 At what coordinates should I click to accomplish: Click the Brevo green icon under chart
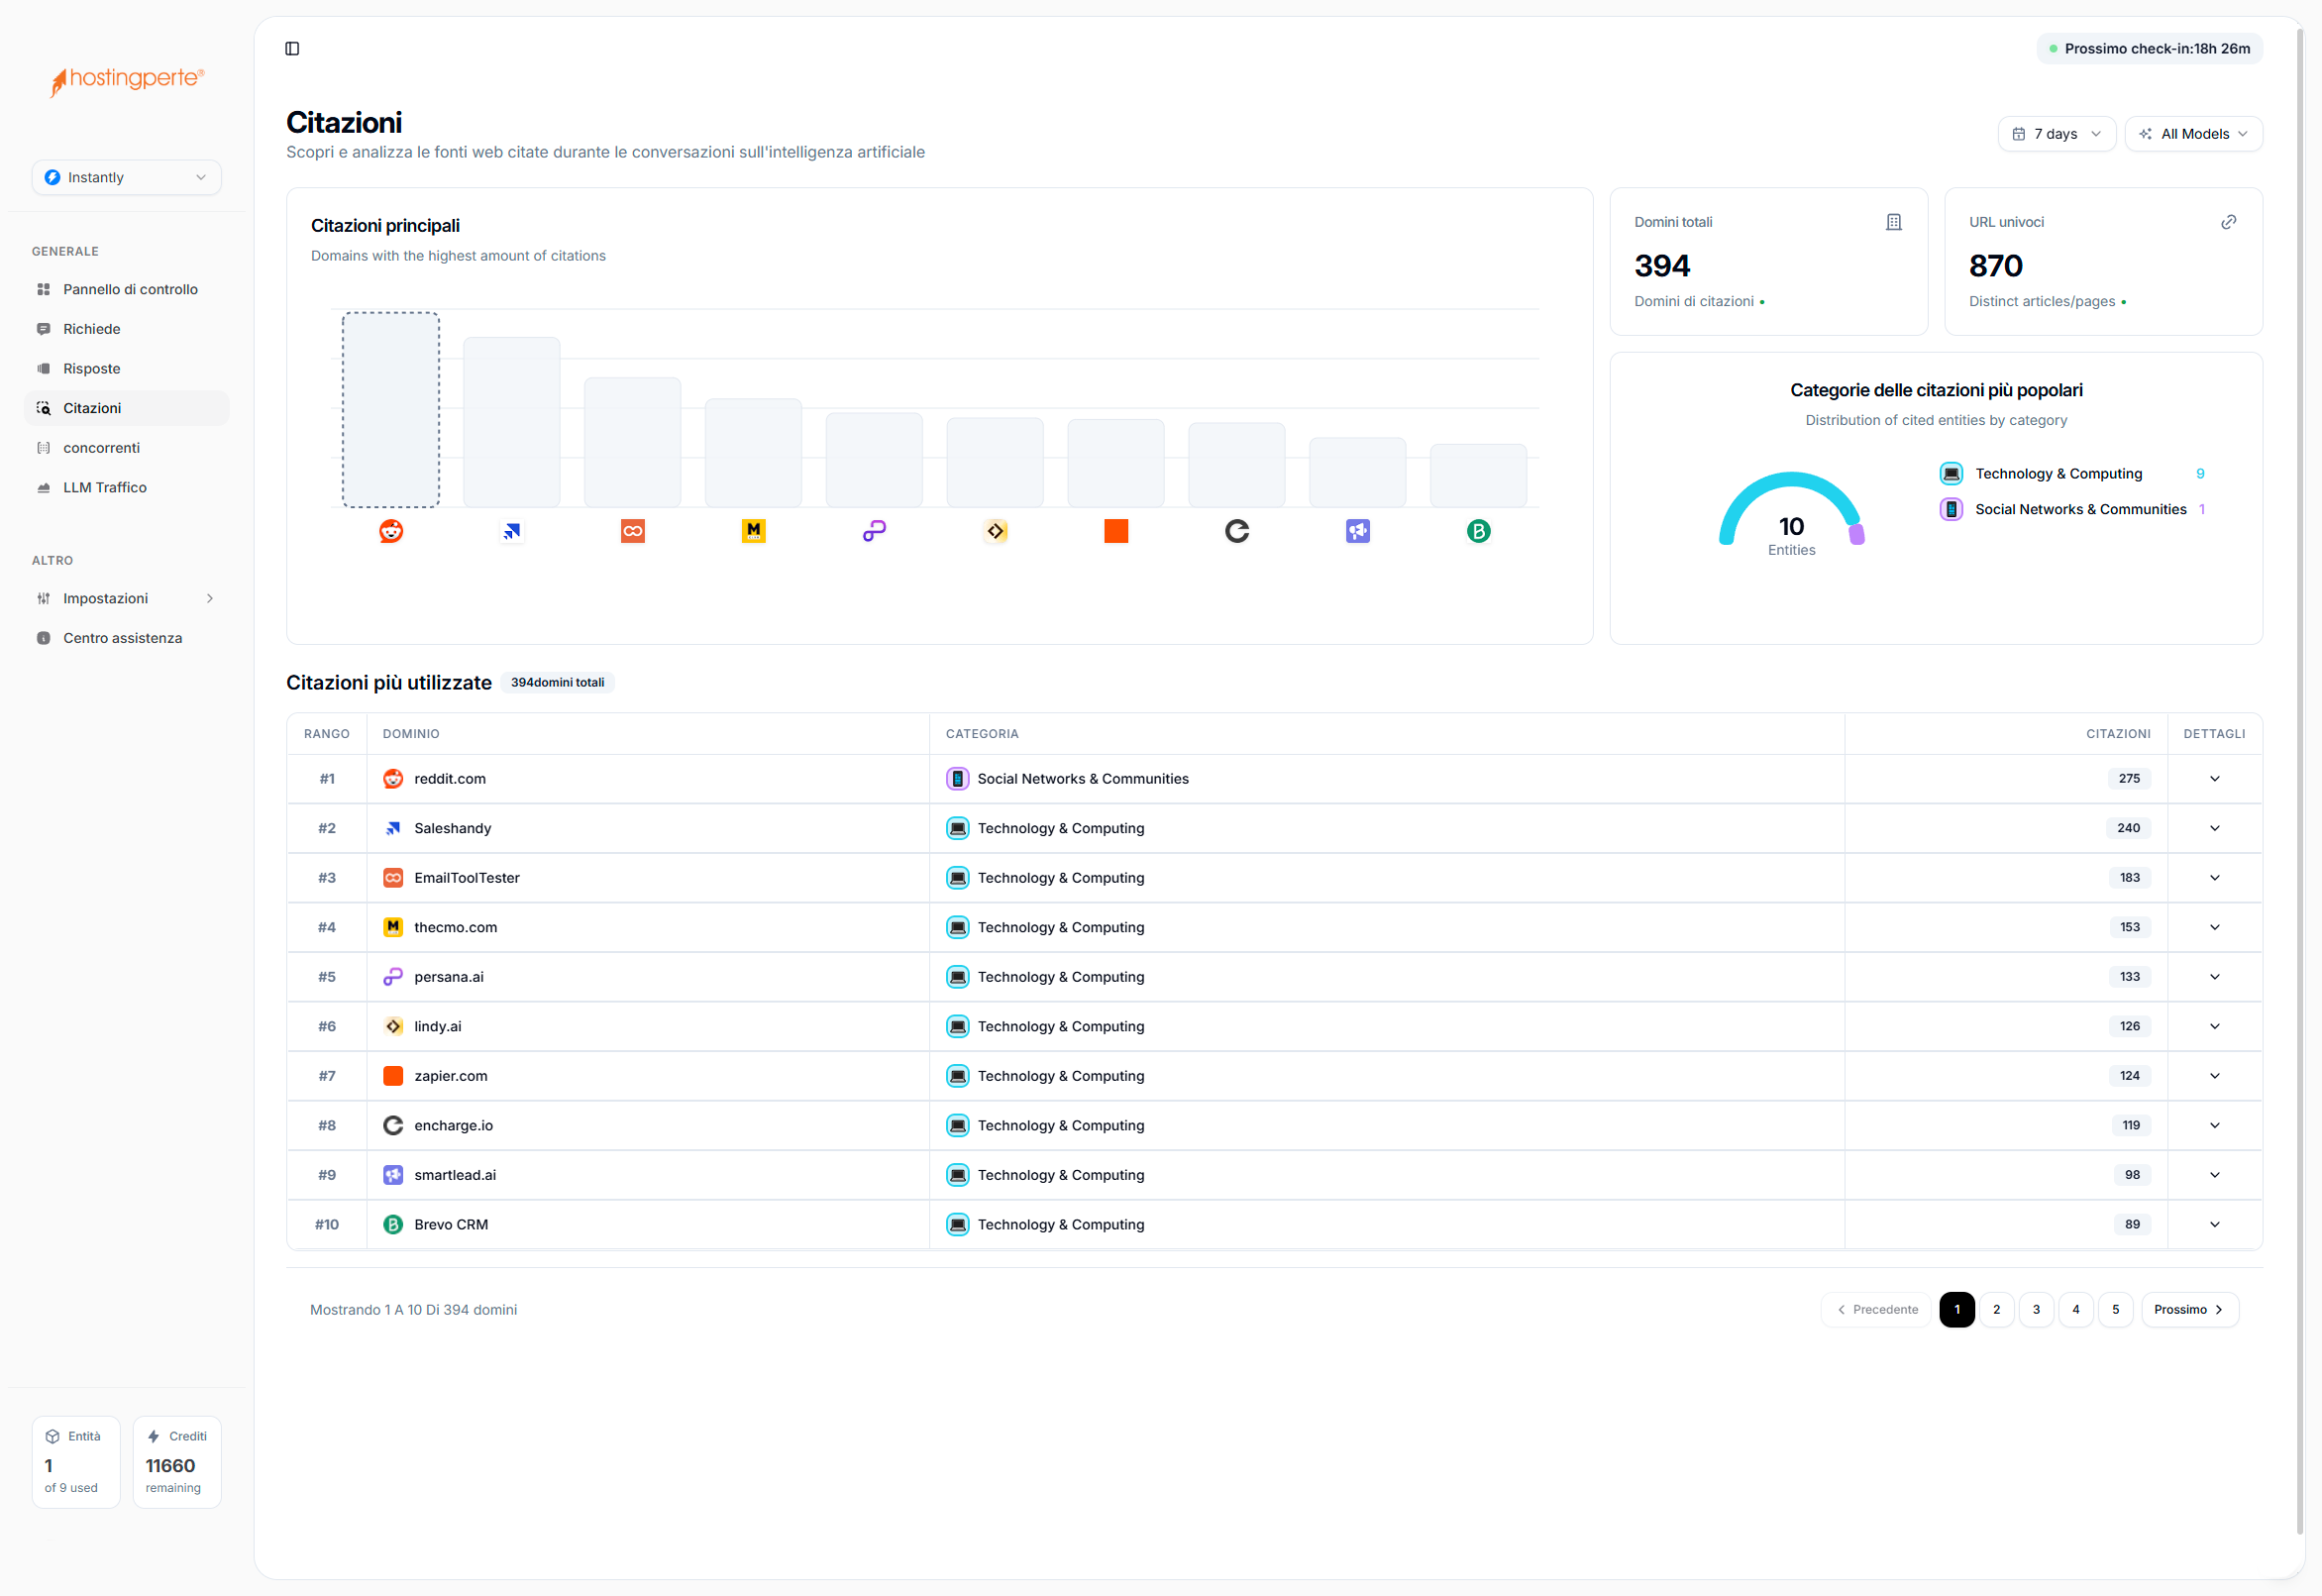tap(1478, 531)
